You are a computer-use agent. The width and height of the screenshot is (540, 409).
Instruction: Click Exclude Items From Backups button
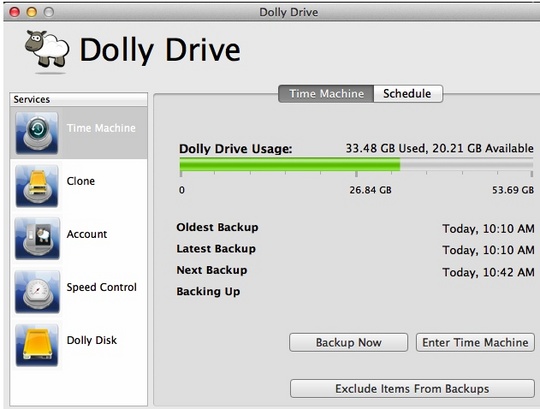(x=412, y=389)
